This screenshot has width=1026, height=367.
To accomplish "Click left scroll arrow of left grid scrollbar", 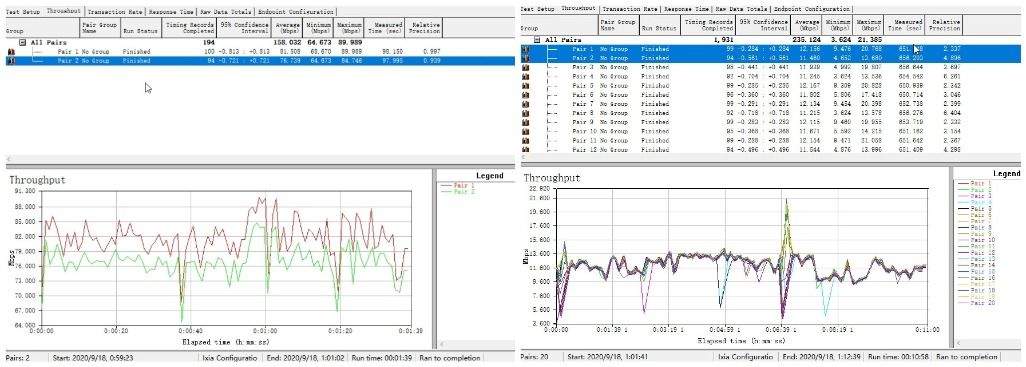I will click(x=9, y=160).
